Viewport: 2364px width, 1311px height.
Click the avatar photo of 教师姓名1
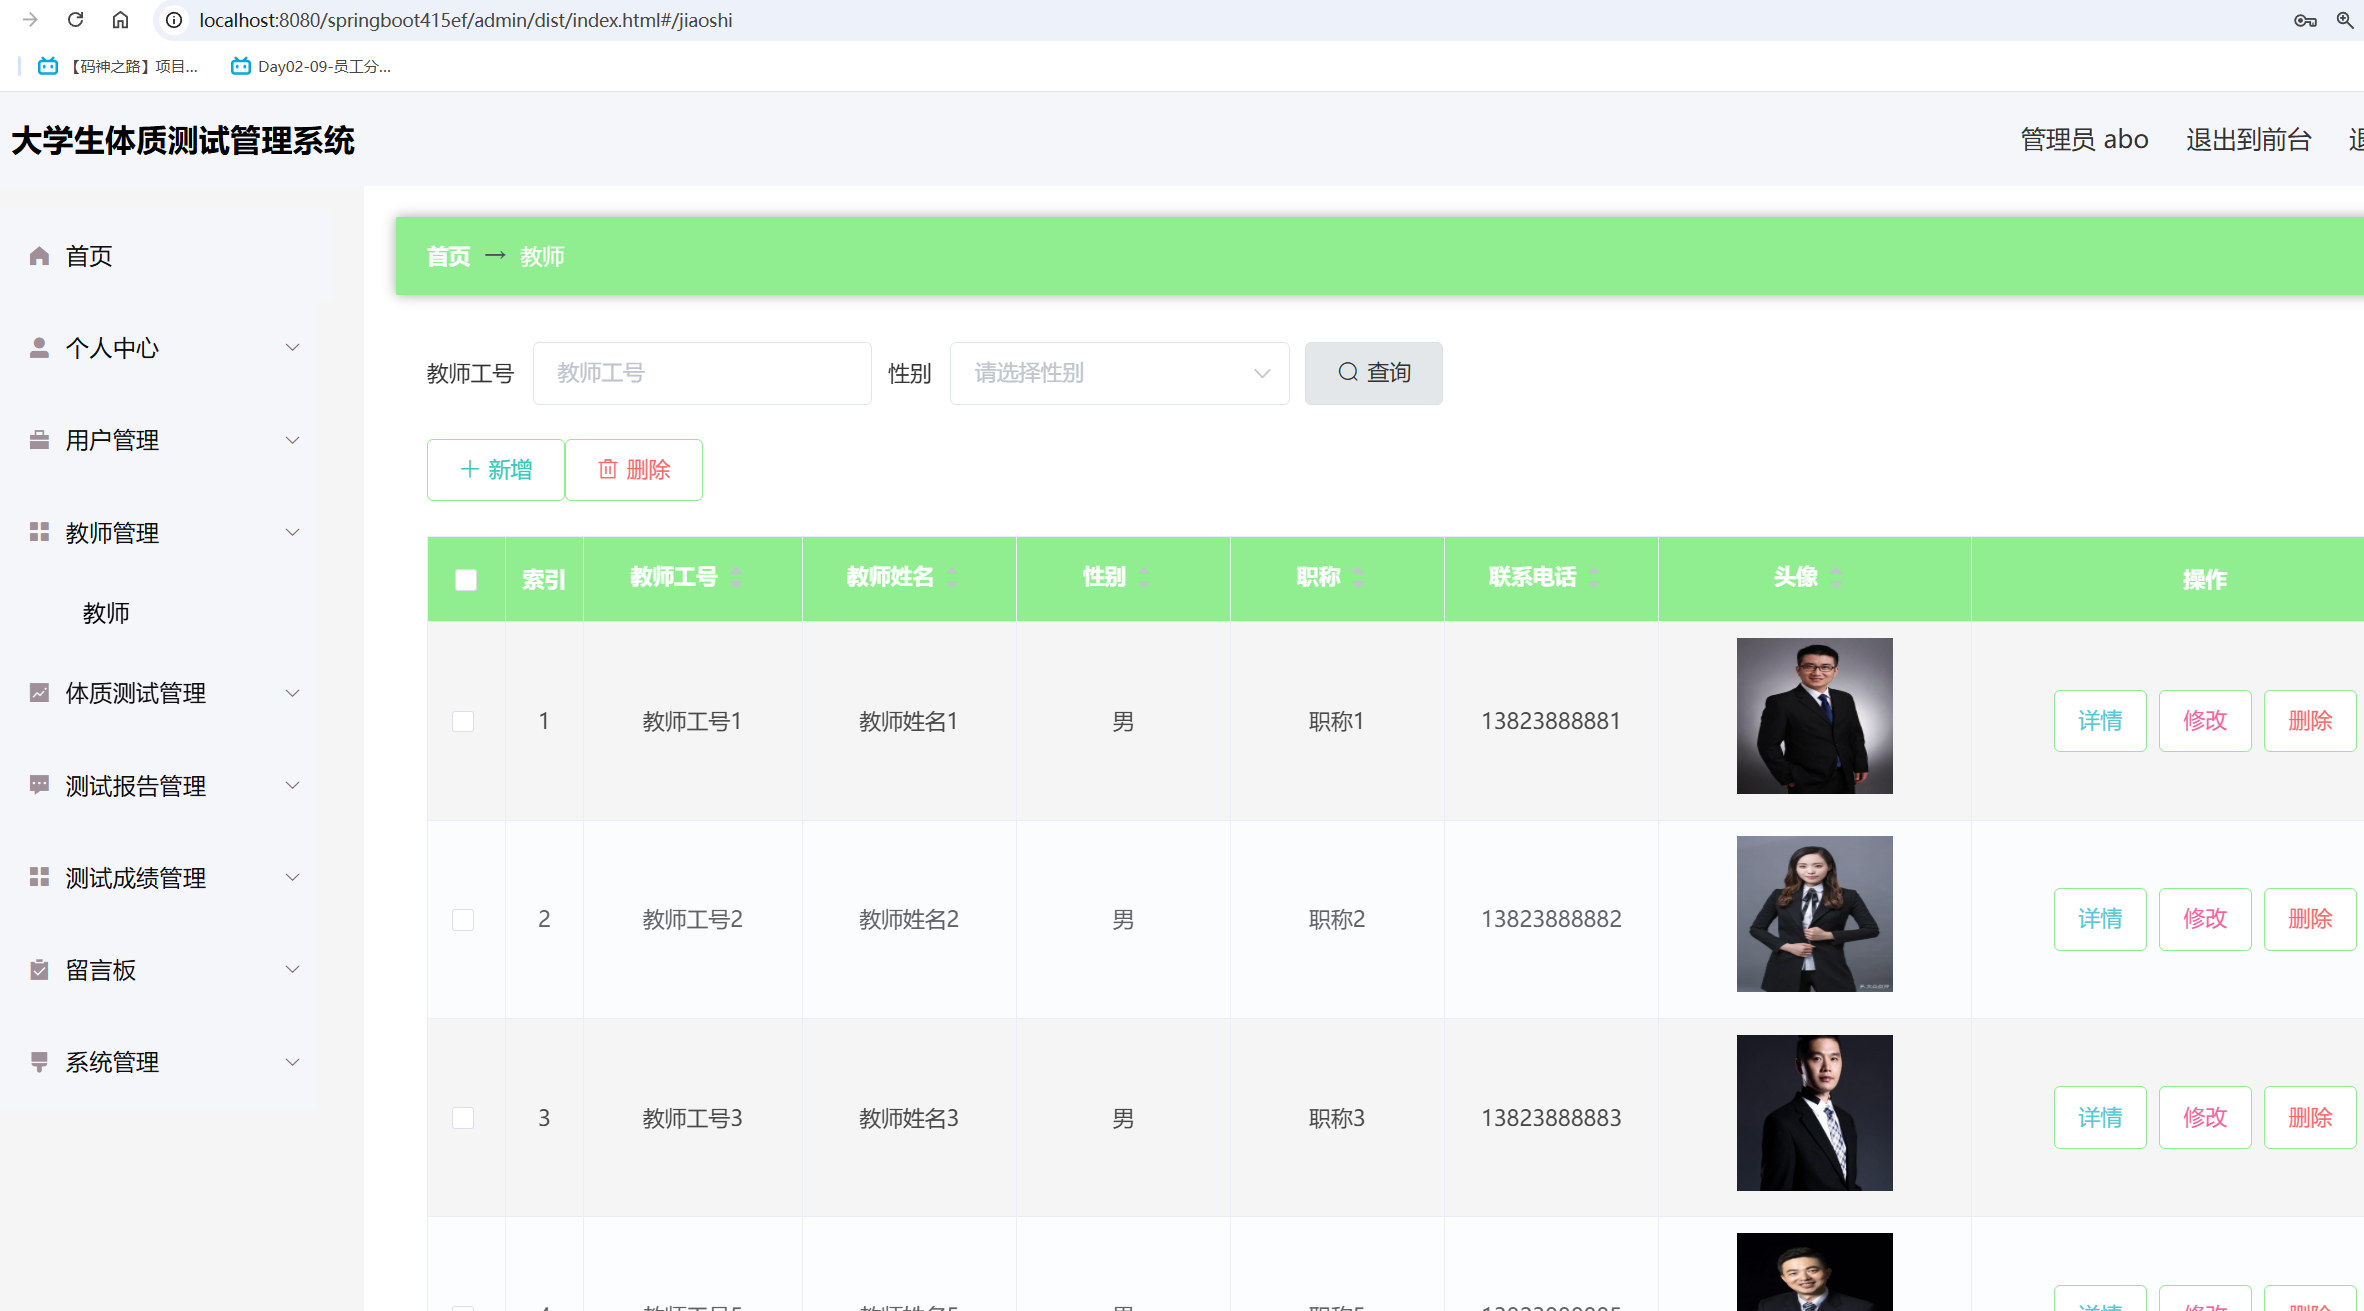[x=1814, y=716]
